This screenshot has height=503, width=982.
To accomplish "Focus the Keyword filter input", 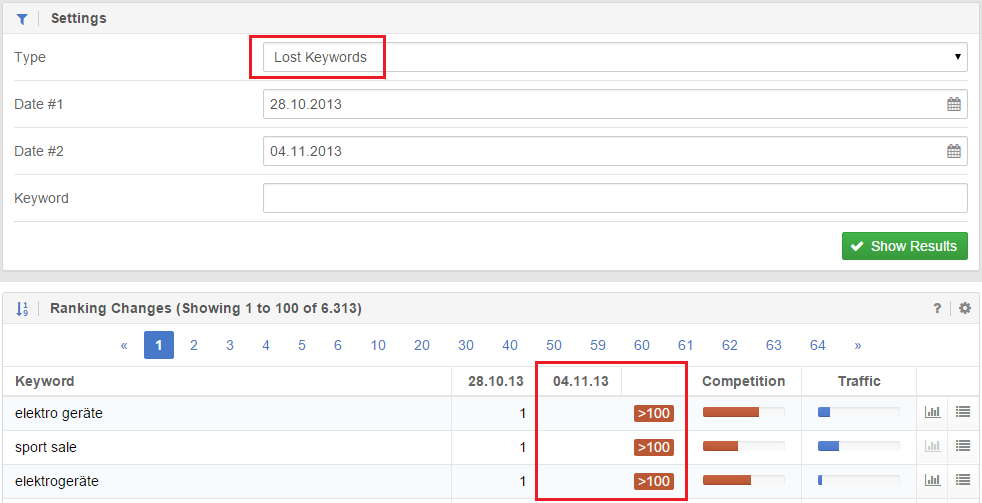I will tap(615, 198).
